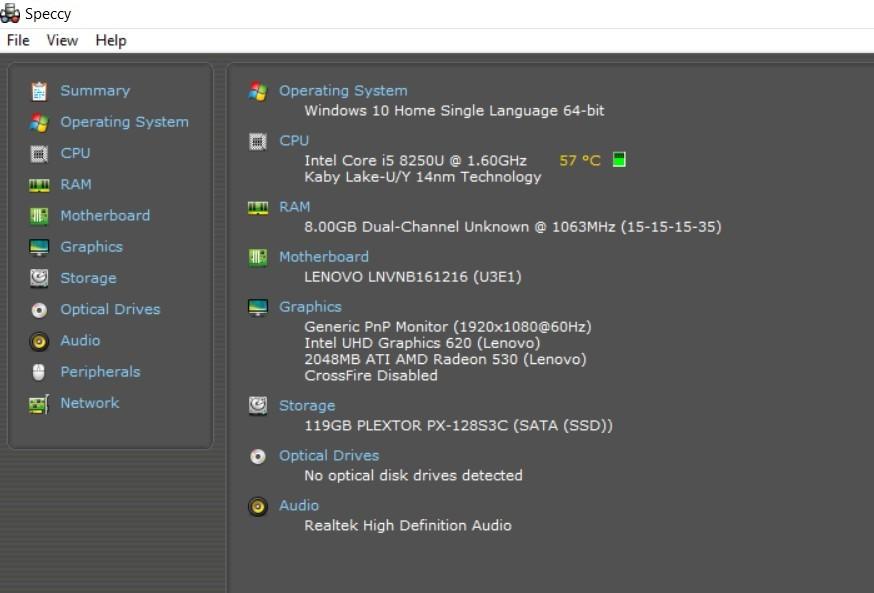Click the RAM module icon in sidebar

coord(39,184)
